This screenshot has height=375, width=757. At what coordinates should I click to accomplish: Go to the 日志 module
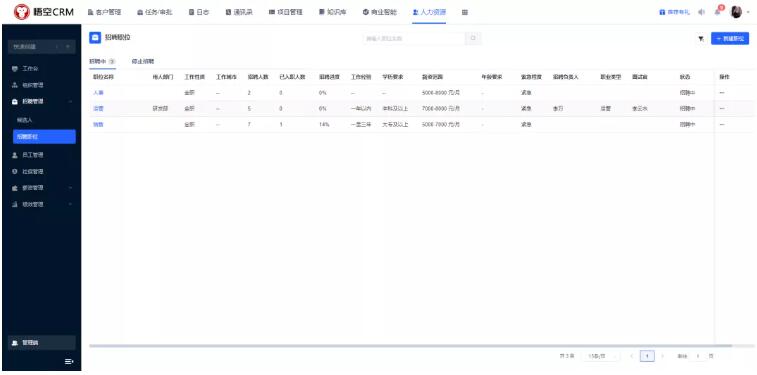click(198, 12)
